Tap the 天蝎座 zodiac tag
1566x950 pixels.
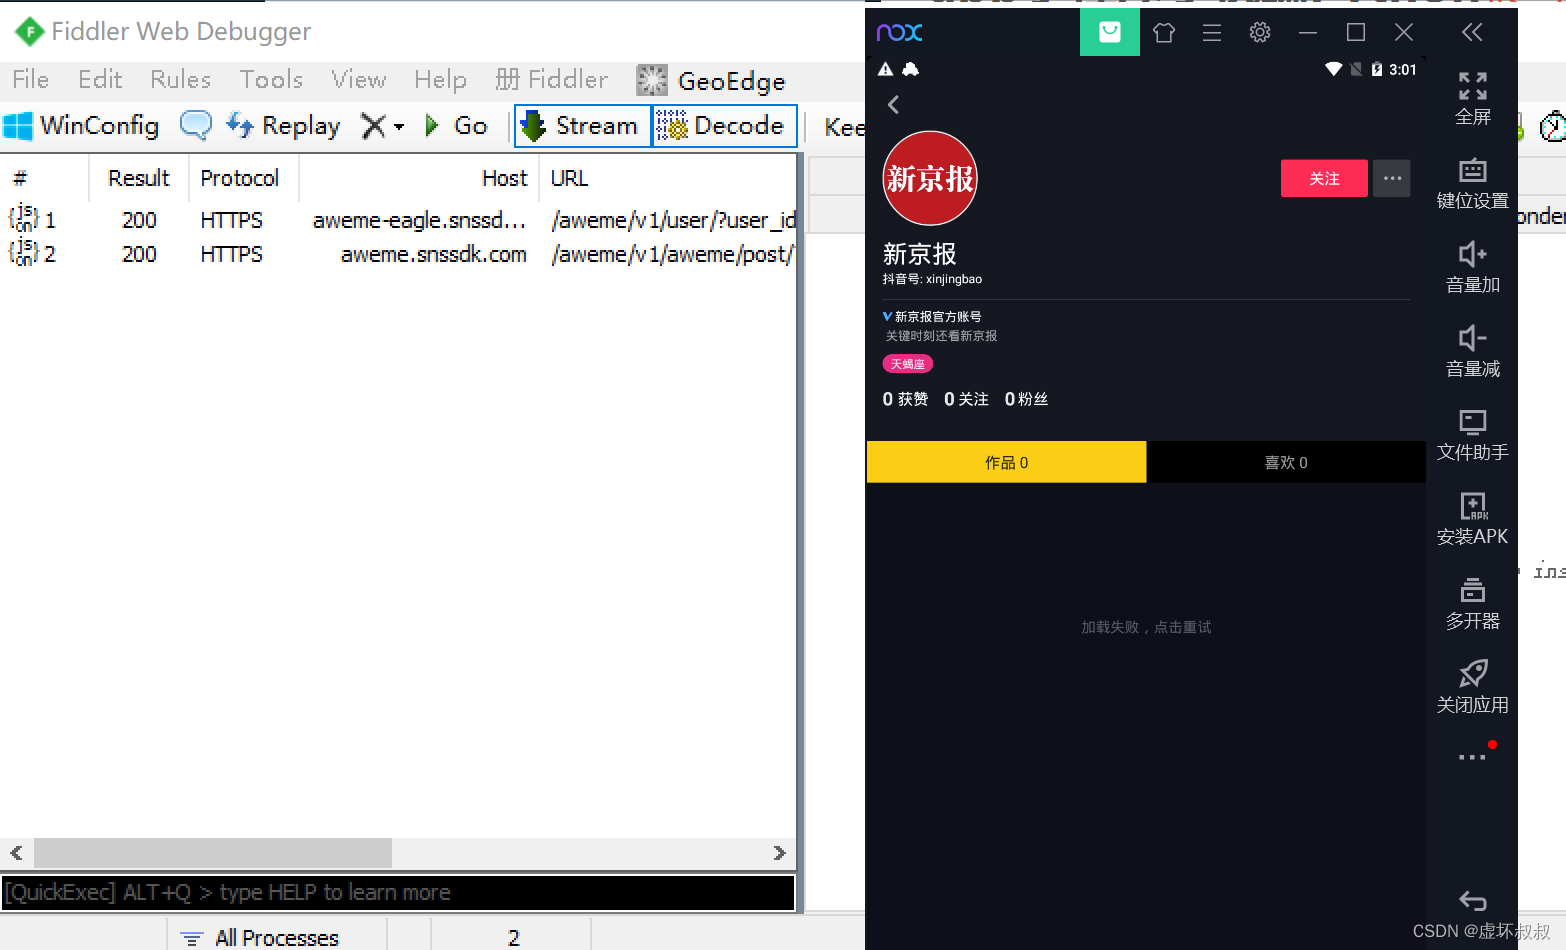click(908, 364)
